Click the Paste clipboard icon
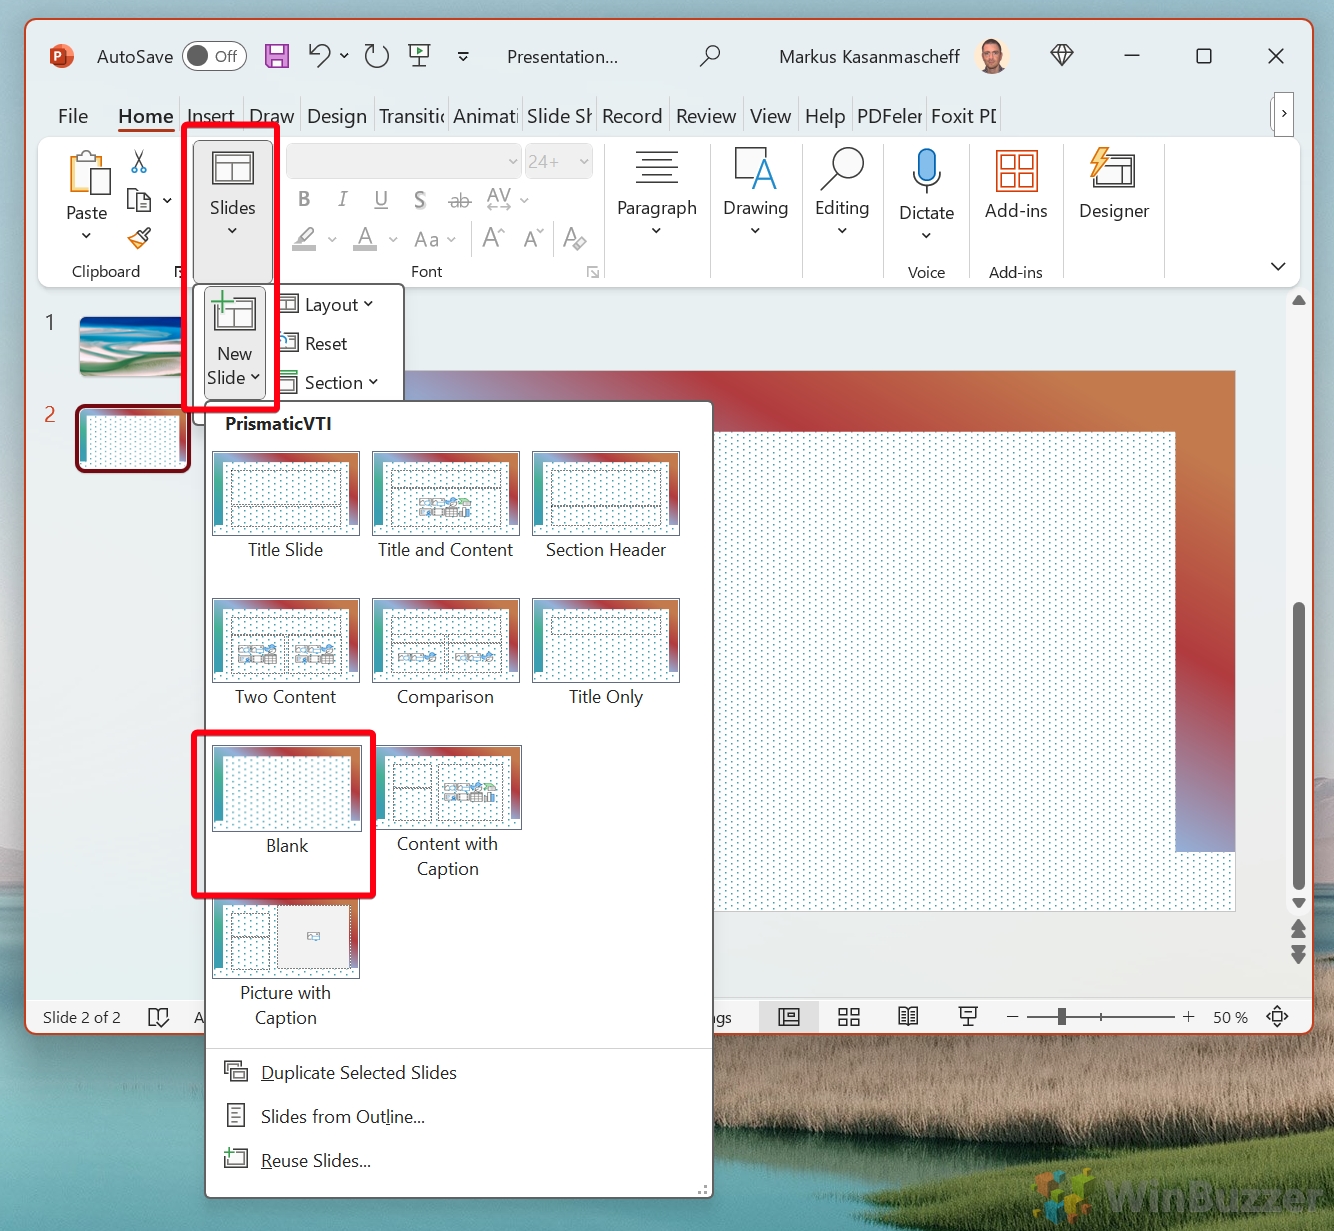The height and width of the screenshot is (1231, 1334). pos(88,173)
